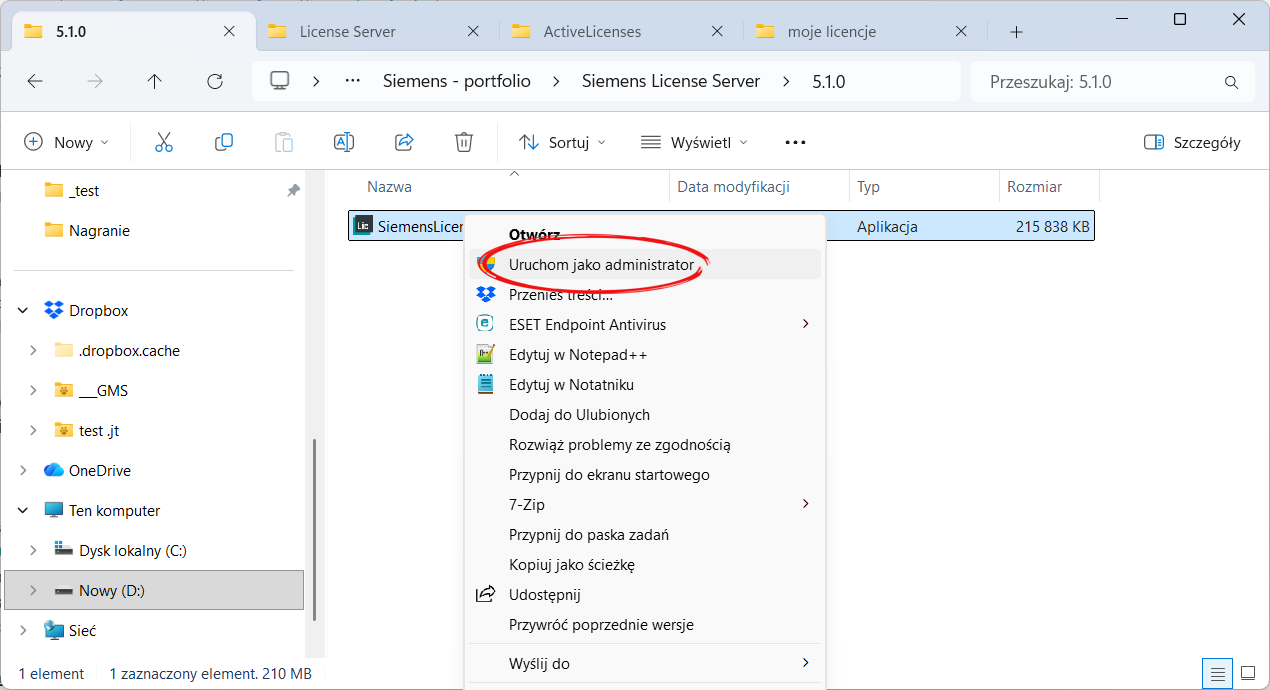The height and width of the screenshot is (690, 1270).
Task: Collapse the Dropbox tree node
Action: (x=24, y=310)
